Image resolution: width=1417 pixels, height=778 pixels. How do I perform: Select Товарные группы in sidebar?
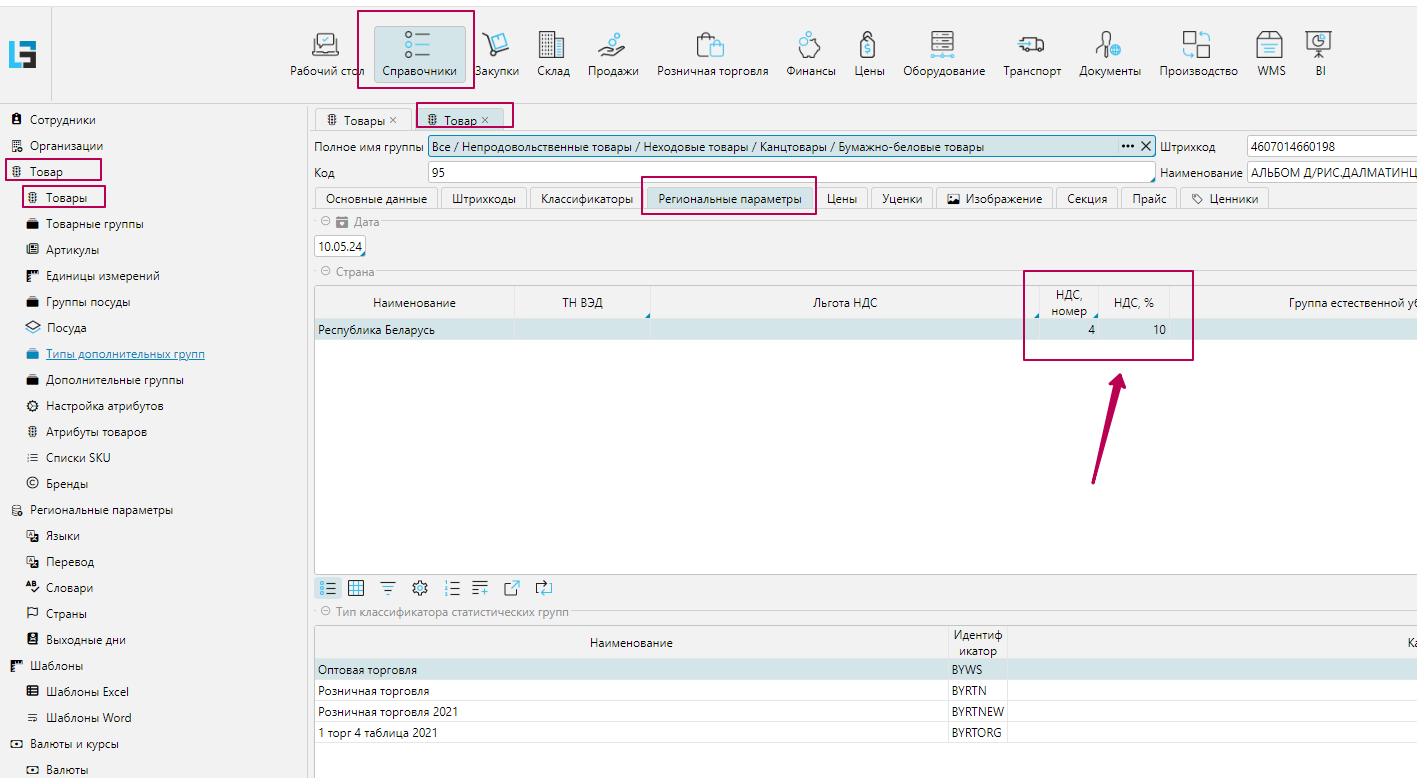coord(94,224)
